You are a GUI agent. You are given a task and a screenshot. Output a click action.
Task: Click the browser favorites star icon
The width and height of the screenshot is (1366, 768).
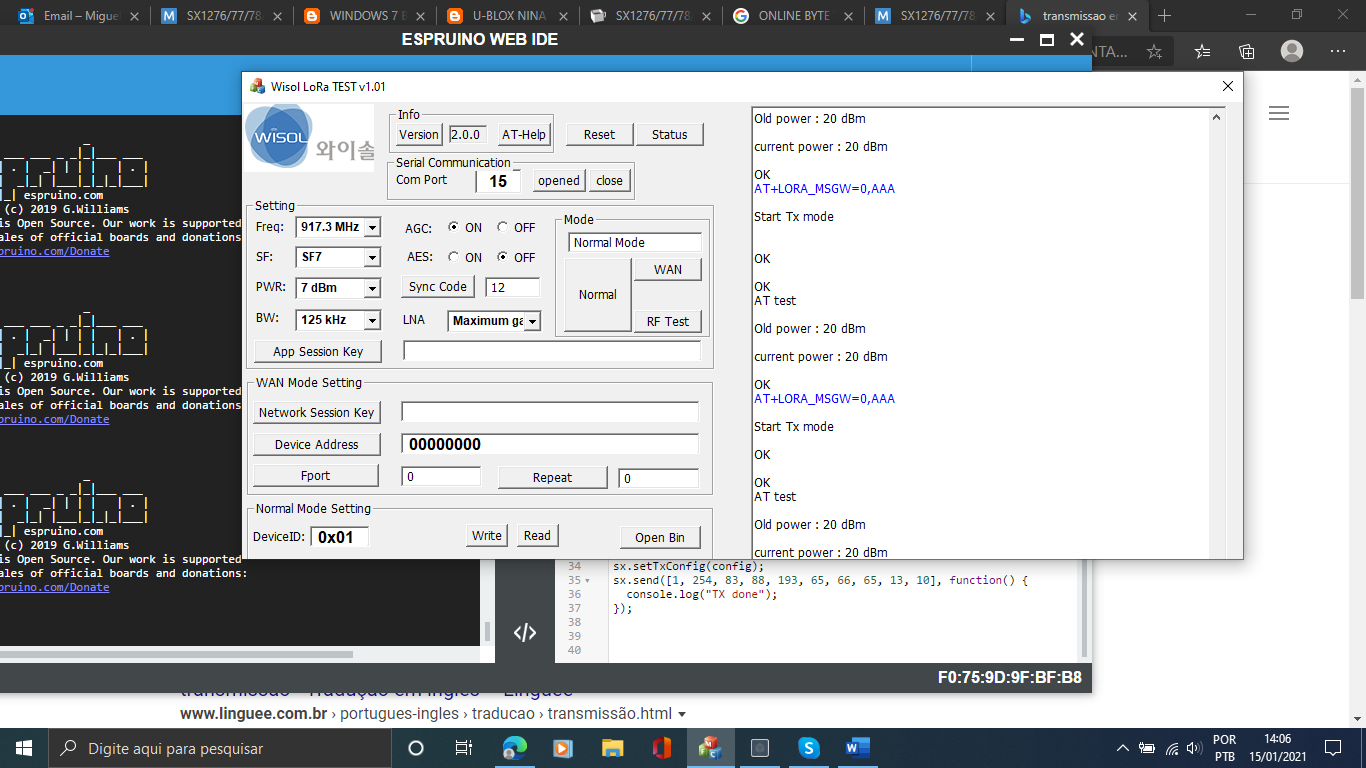[x=1154, y=51]
